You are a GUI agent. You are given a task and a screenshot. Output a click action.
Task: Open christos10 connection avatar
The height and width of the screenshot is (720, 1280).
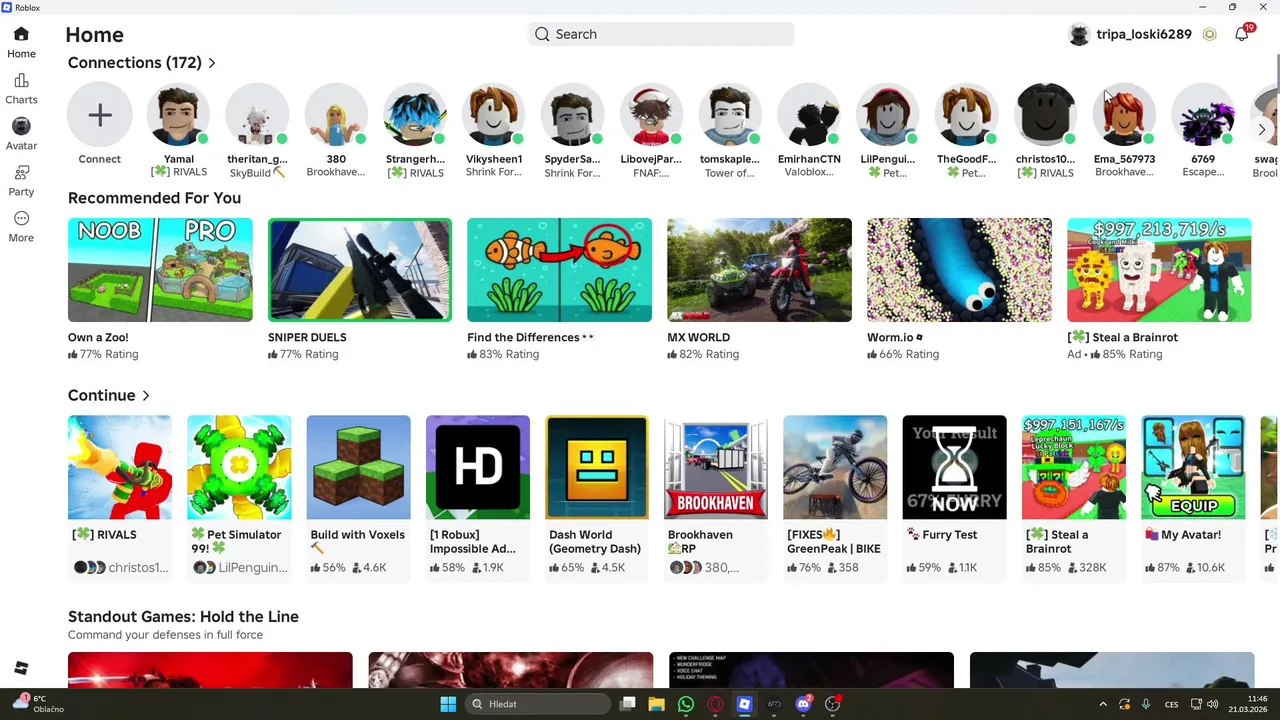point(1045,115)
